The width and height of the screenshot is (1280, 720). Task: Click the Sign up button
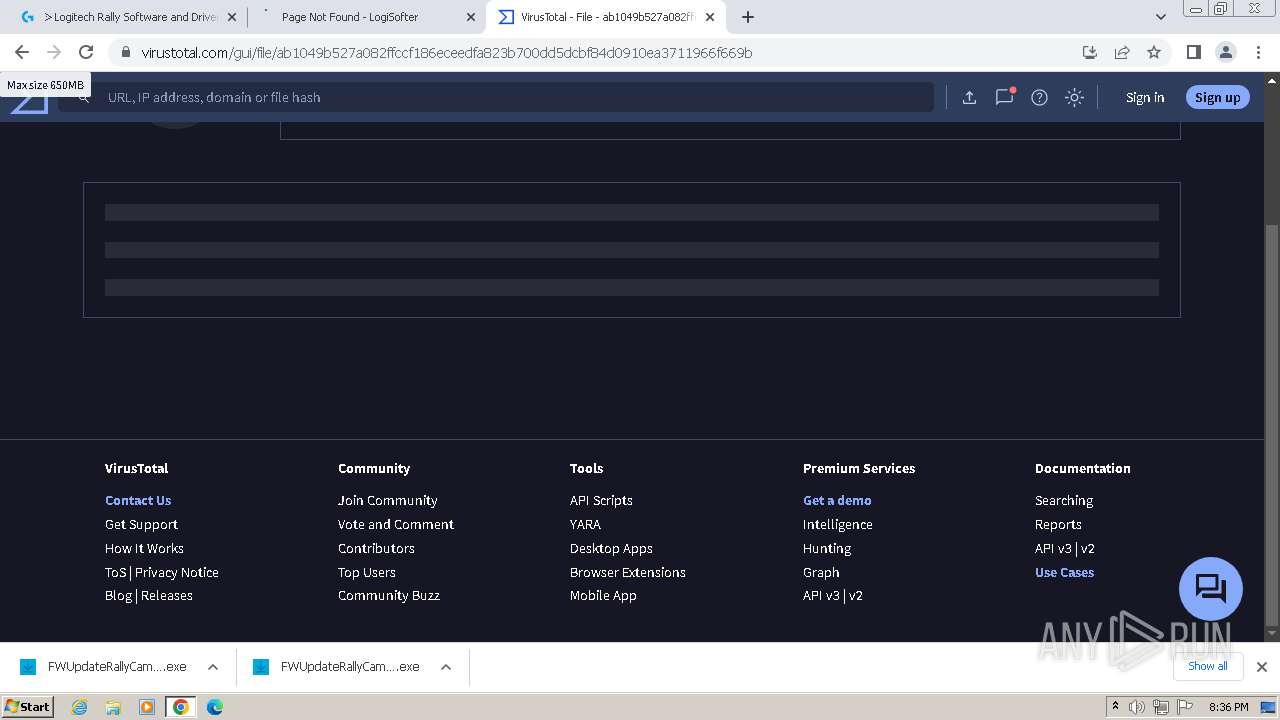tap(1217, 97)
